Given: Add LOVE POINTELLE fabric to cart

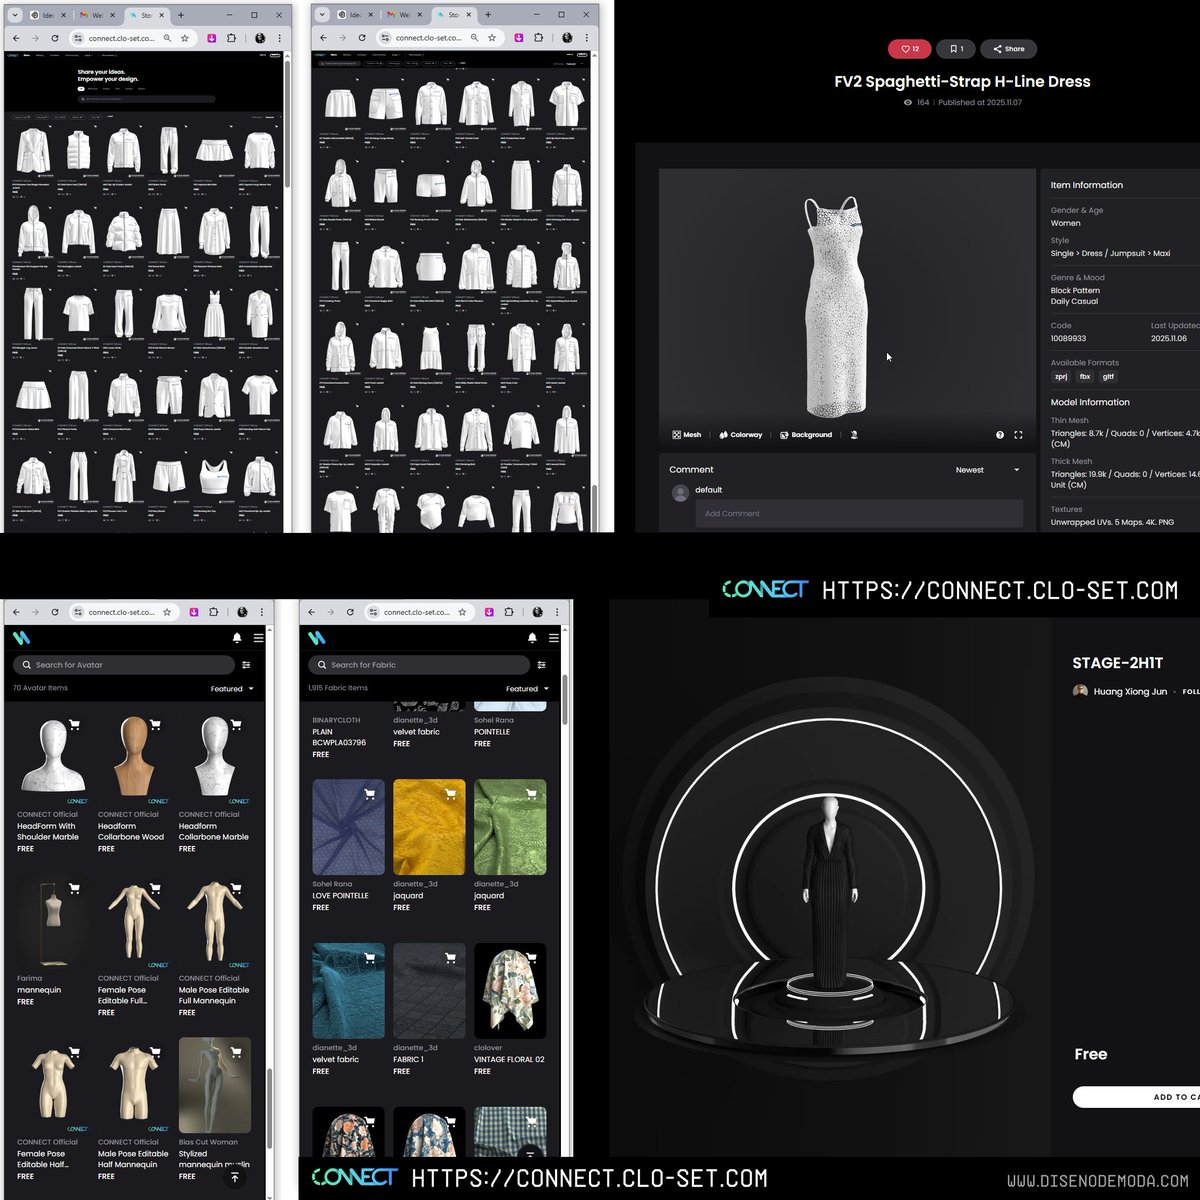Looking at the screenshot, I should (369, 794).
